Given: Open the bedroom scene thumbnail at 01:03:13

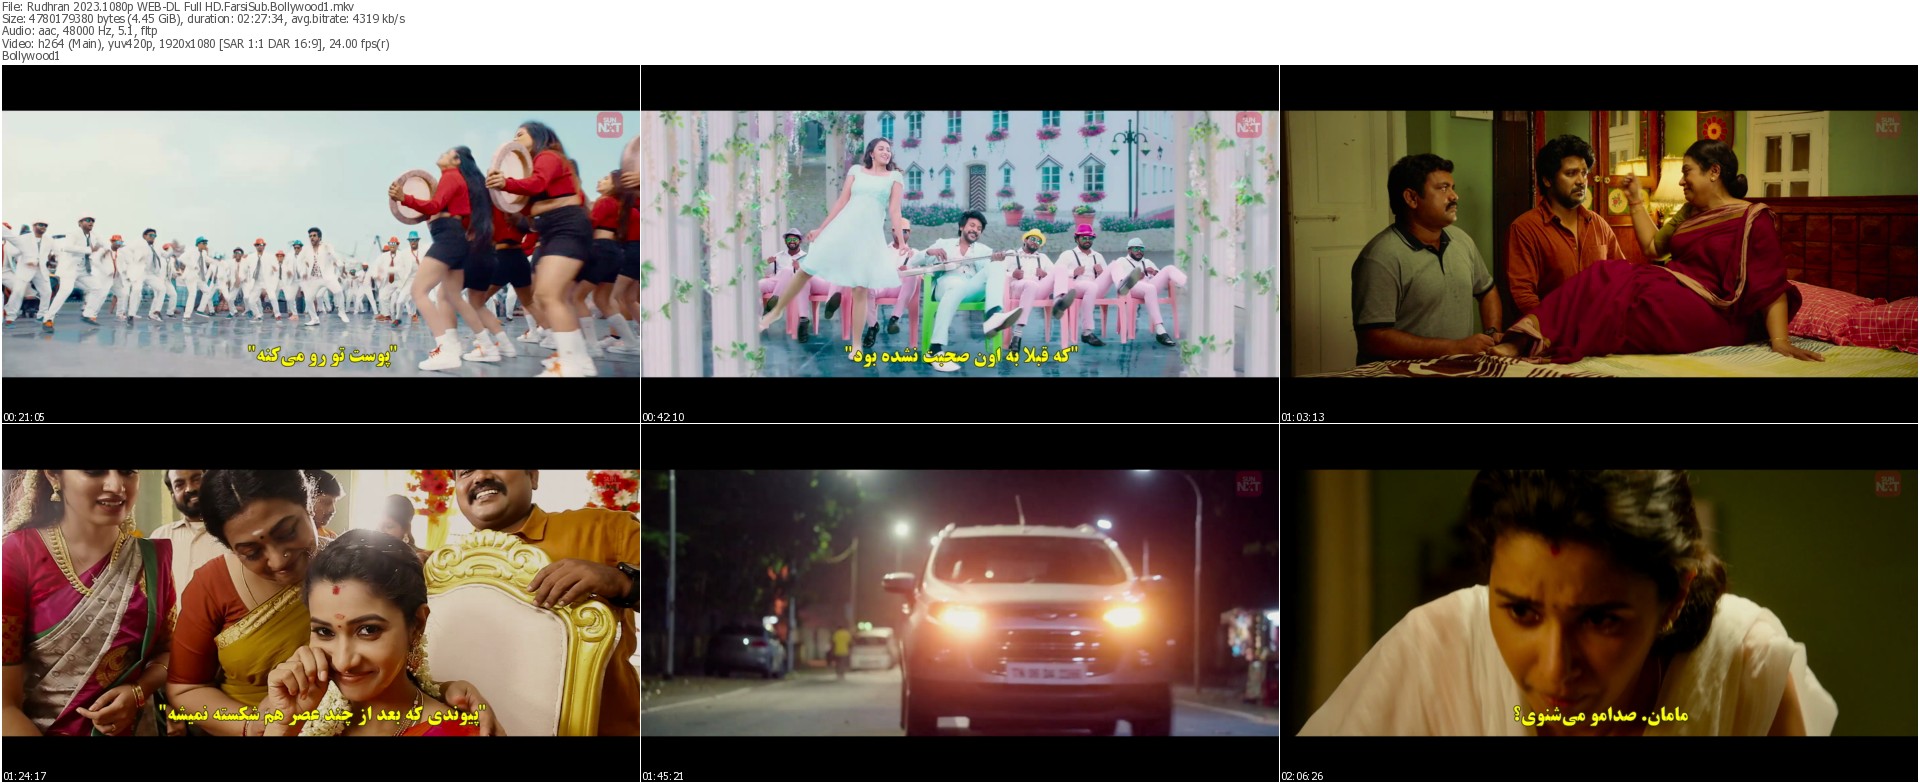Looking at the screenshot, I should pyautogui.click(x=1599, y=244).
